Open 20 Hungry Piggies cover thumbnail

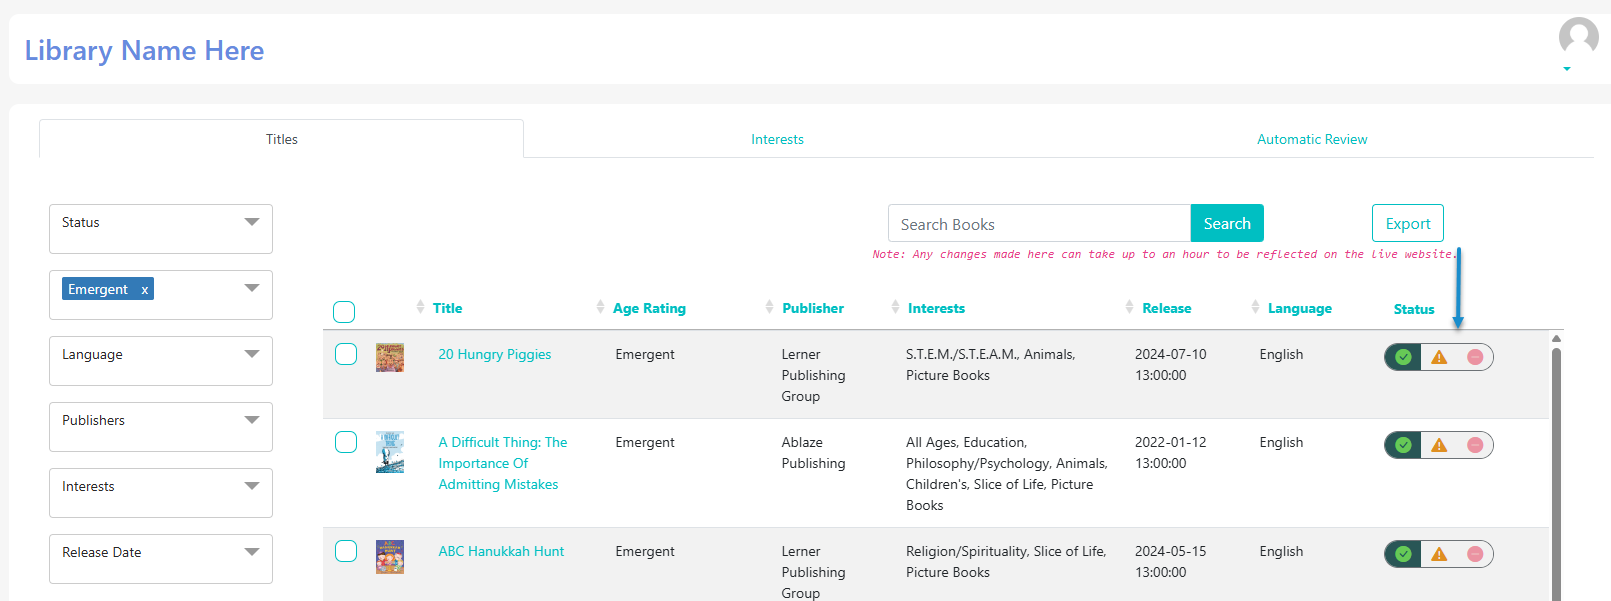(390, 357)
